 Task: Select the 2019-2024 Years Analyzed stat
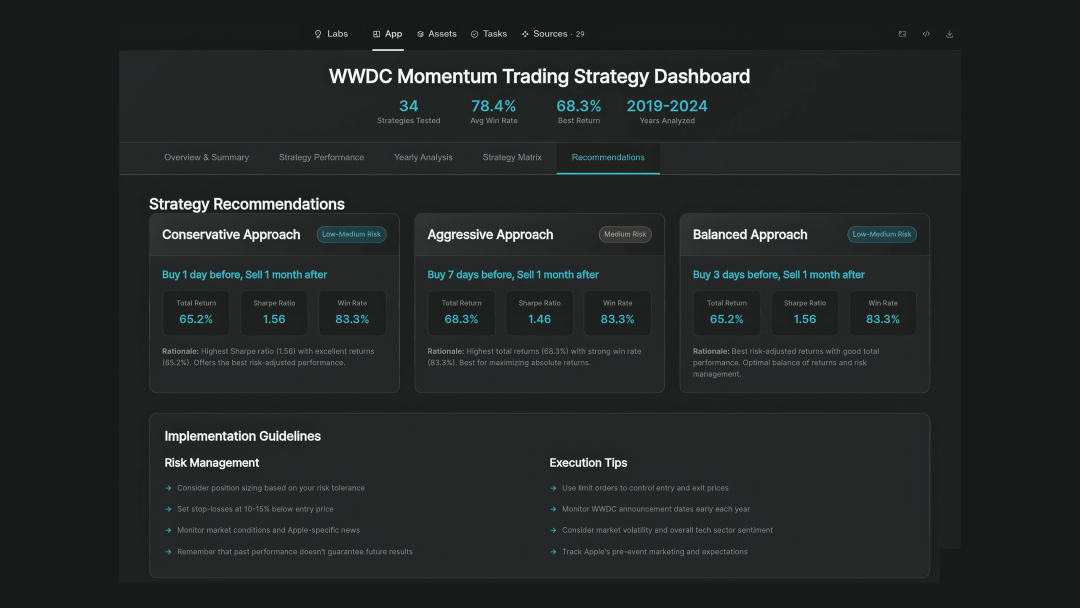667,112
